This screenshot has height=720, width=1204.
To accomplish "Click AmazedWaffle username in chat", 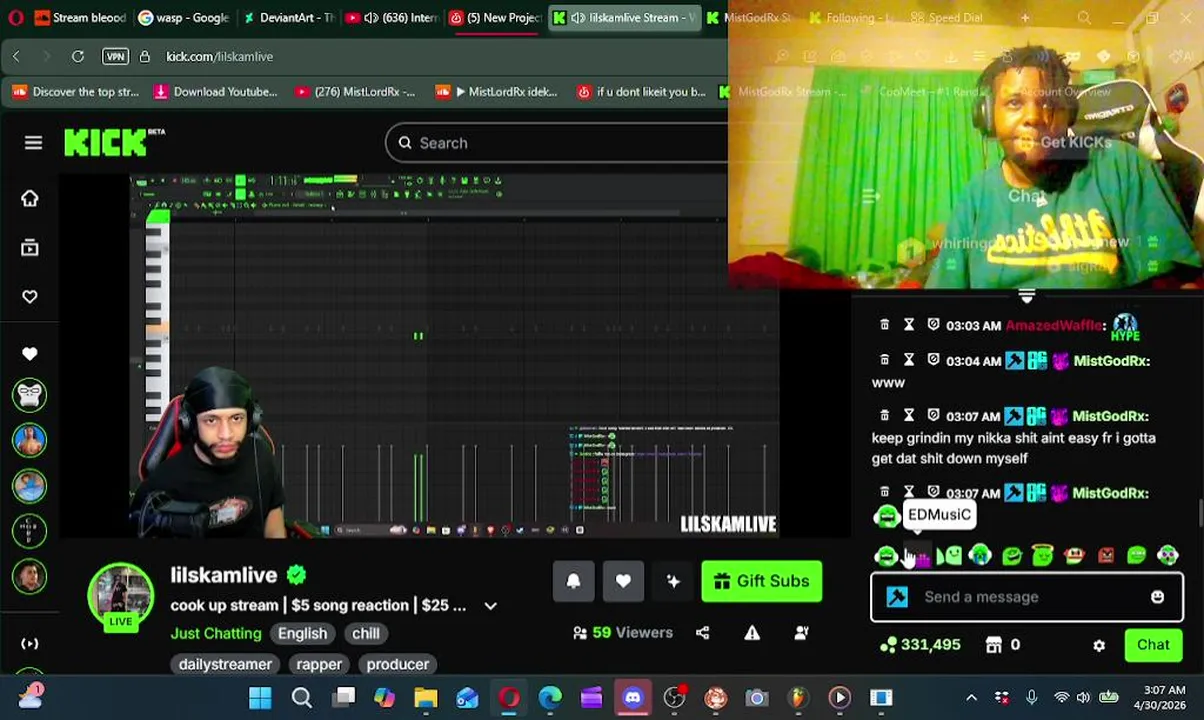I will coord(1055,326).
